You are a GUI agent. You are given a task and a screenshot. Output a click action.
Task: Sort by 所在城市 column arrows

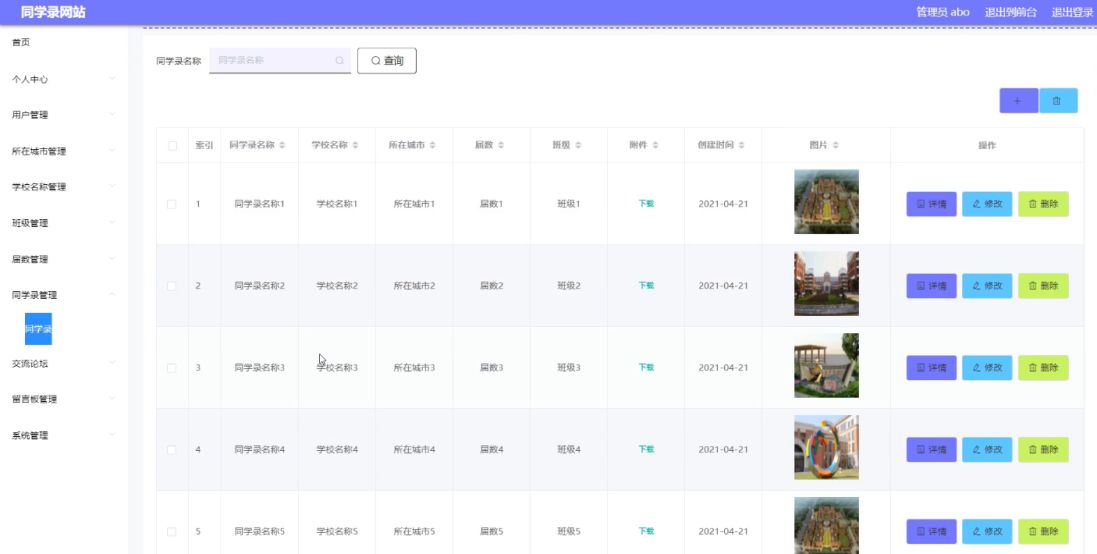point(432,145)
